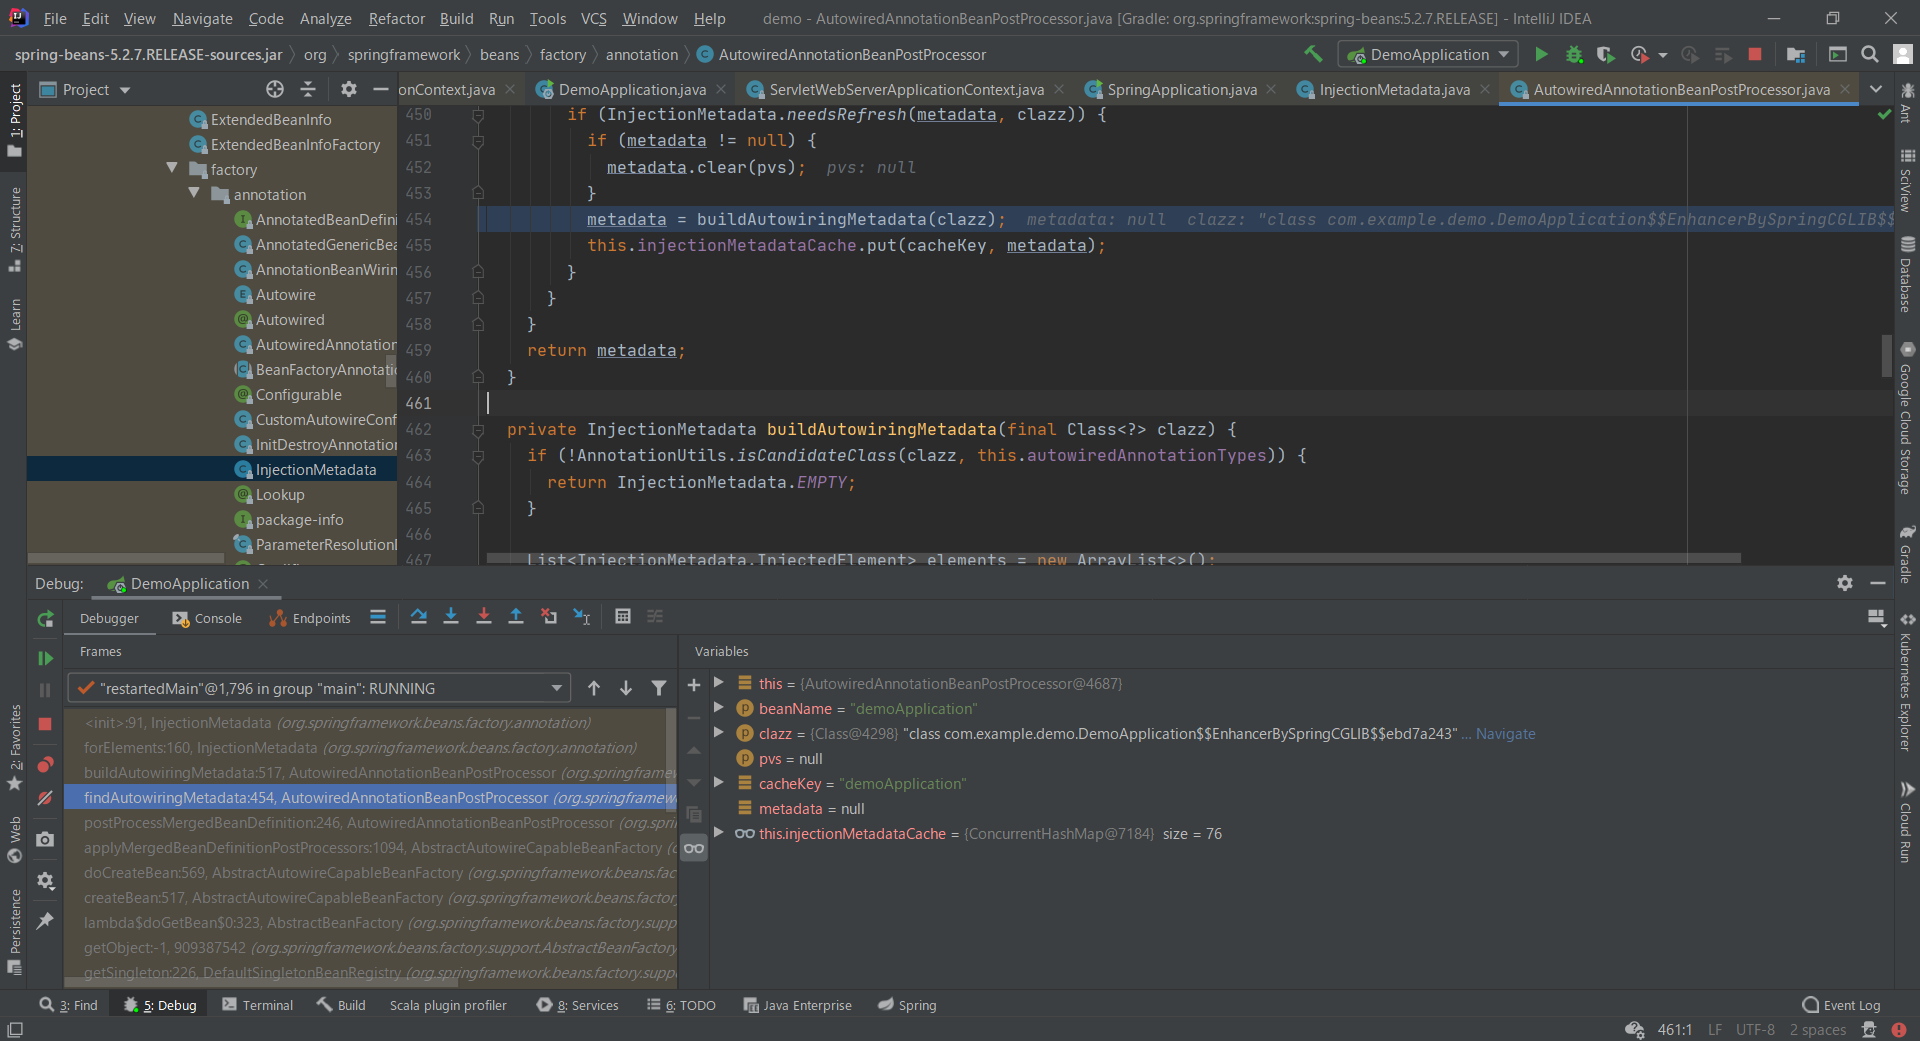The image size is (1920, 1041).
Task: Toggle the frames filter funnel icon
Action: click(658, 688)
